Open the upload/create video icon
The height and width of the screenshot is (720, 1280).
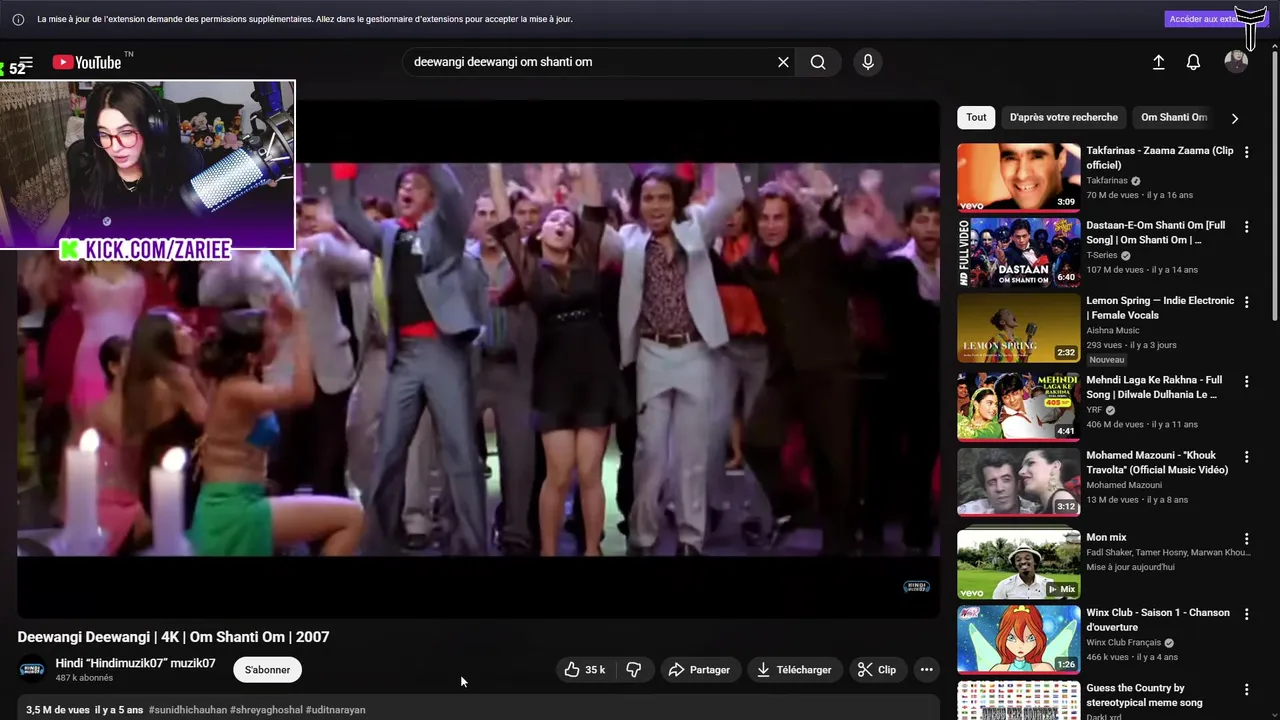(1158, 62)
